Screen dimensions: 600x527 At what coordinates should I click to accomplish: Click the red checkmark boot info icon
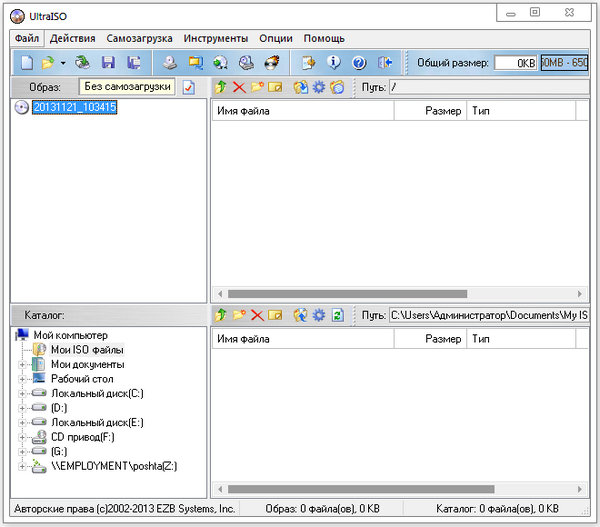tap(188, 88)
